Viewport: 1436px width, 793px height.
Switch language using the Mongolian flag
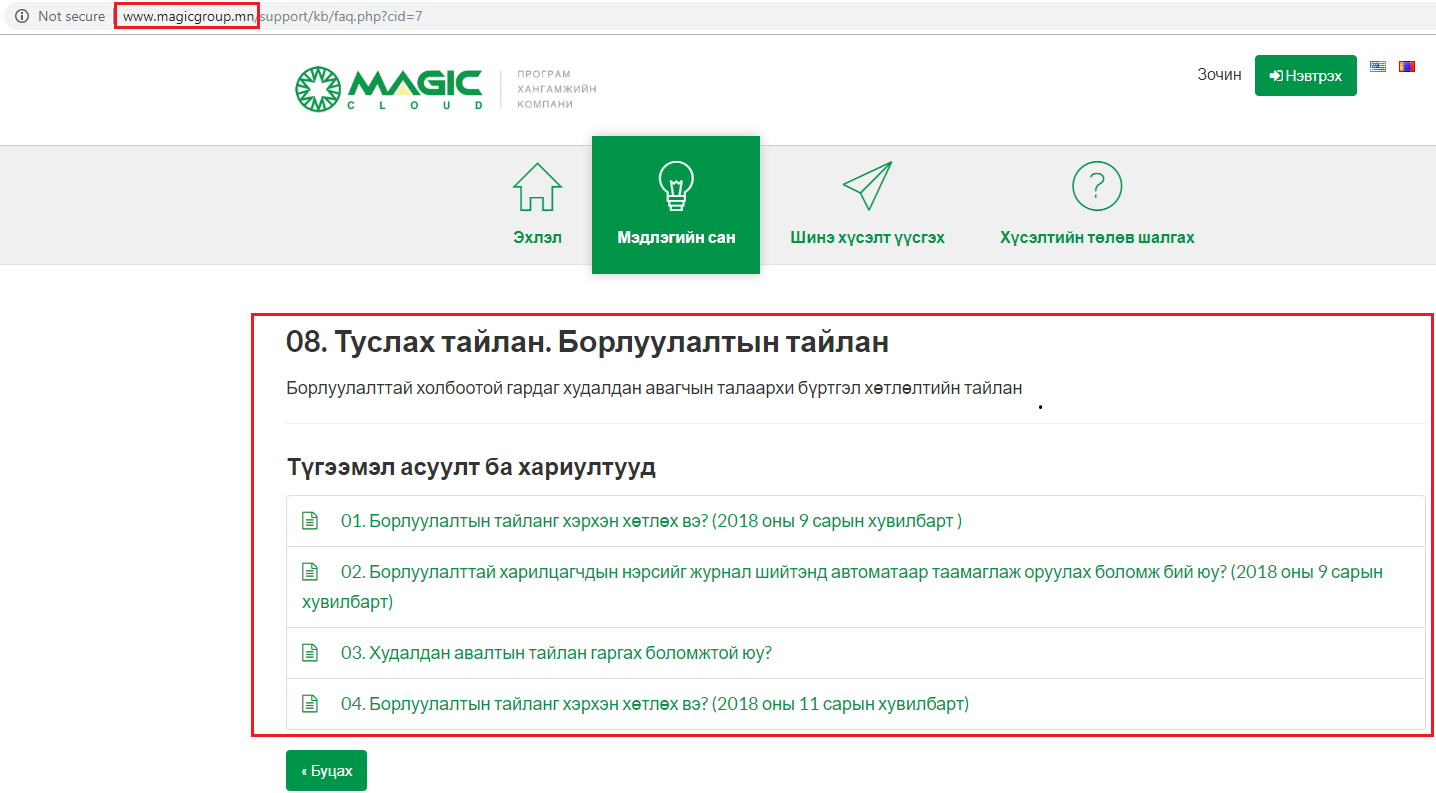coord(1407,67)
